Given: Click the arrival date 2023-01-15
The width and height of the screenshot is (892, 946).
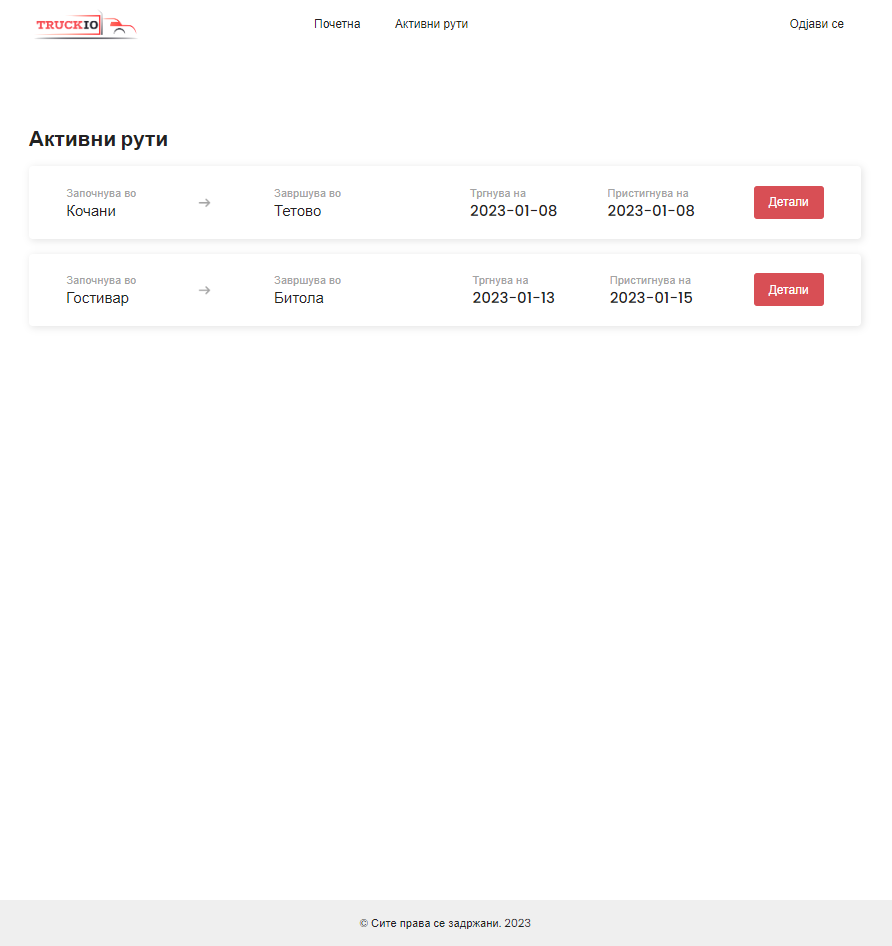Looking at the screenshot, I should [x=651, y=298].
